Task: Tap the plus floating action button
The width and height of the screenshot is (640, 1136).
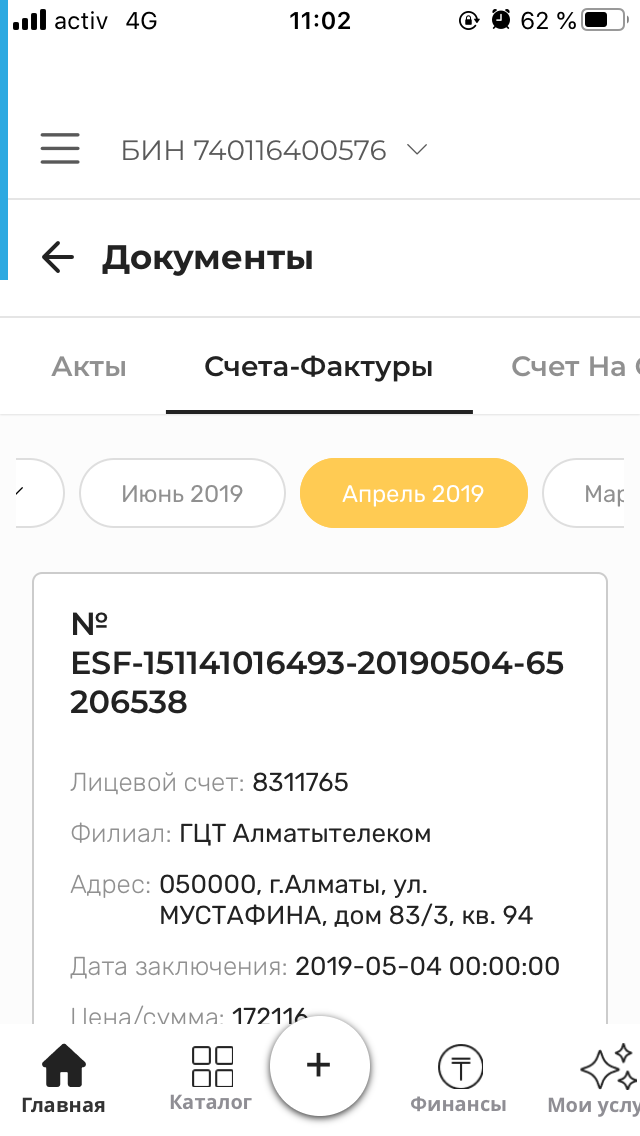Action: 319,1065
